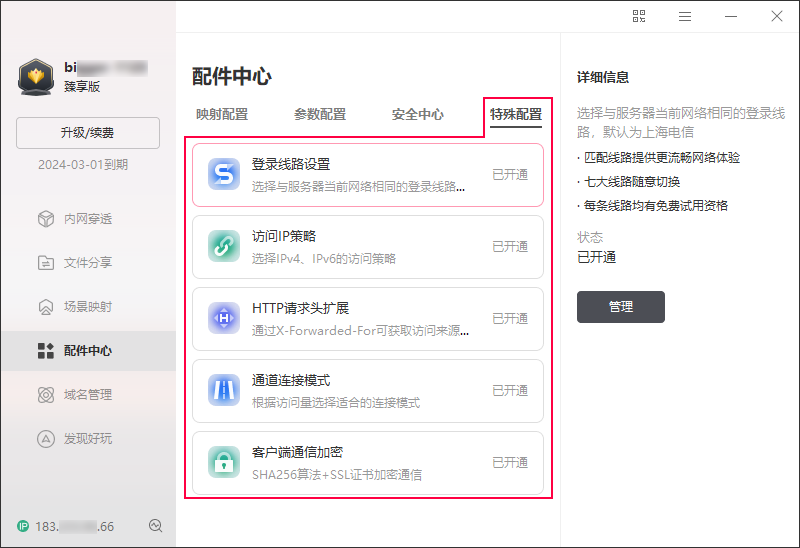
Task: Click the 升级/续费 button
Action: pyautogui.click(x=88, y=133)
